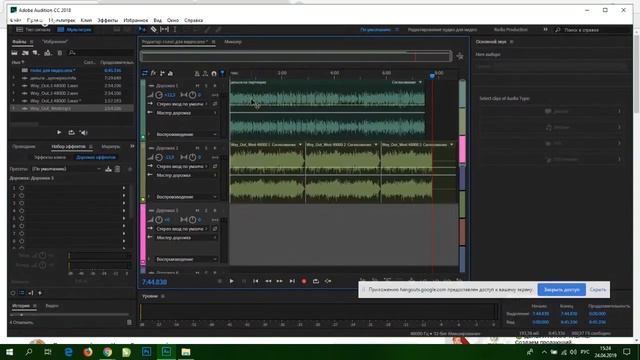
Task: Show the Sends view in track header toolbar
Action: [162, 73]
